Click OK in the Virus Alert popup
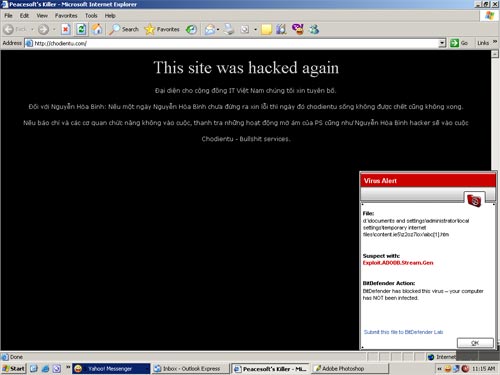 tap(475, 343)
